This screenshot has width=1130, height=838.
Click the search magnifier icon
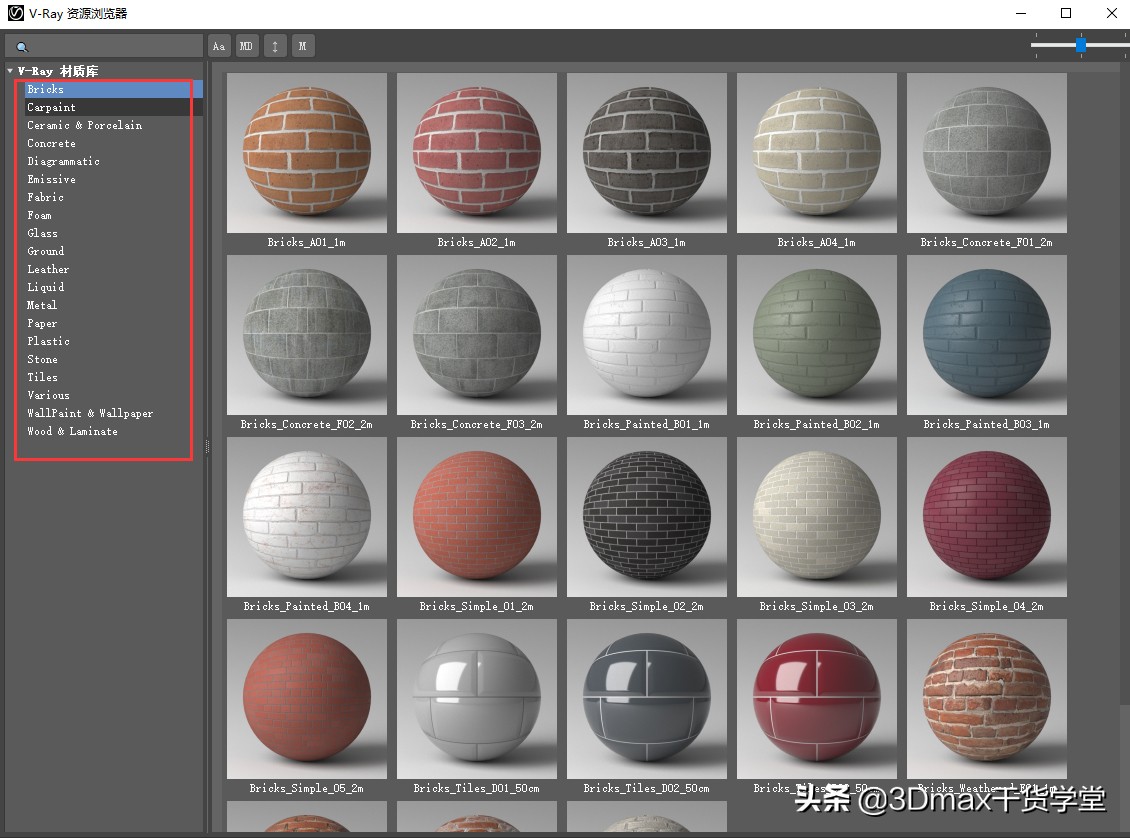click(x=22, y=45)
